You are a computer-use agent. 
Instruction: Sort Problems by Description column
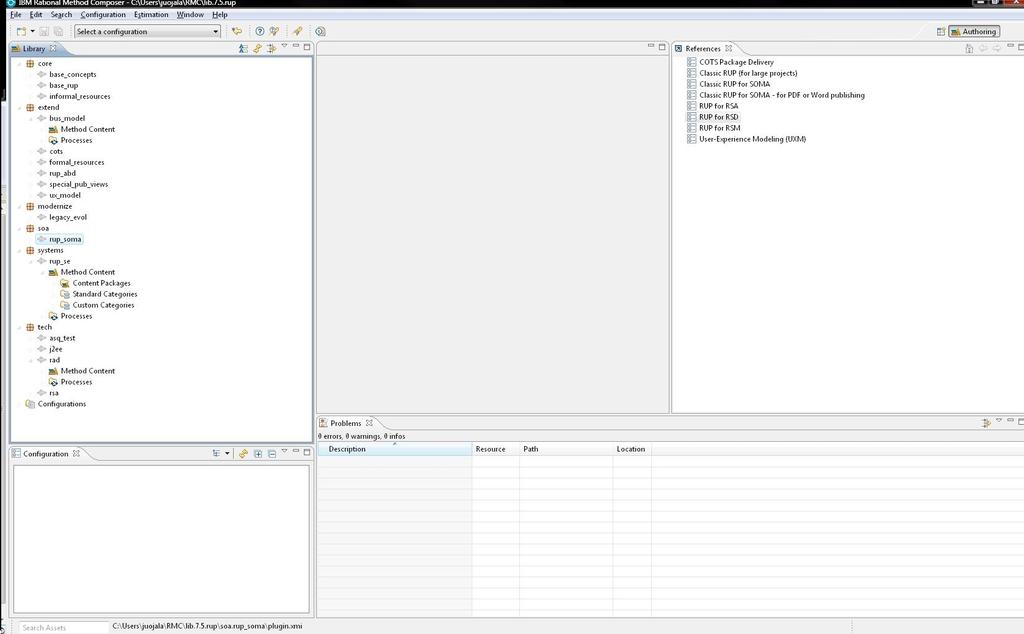(394, 449)
